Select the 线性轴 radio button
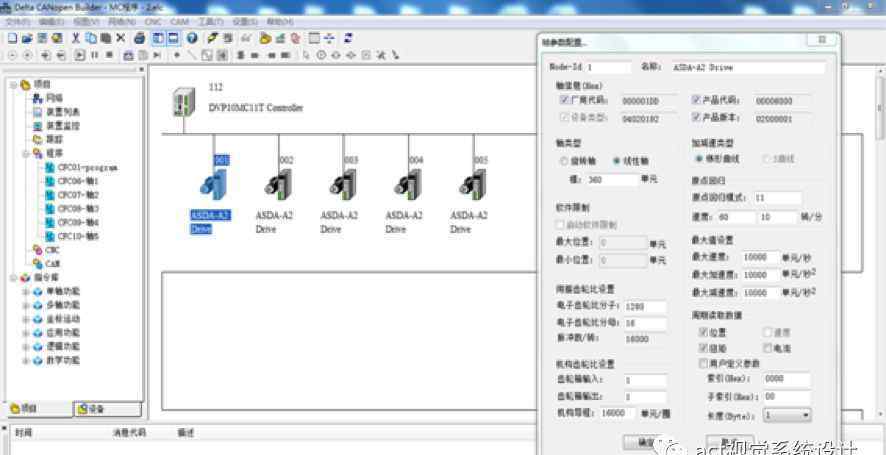886x455 pixels. (x=617, y=161)
